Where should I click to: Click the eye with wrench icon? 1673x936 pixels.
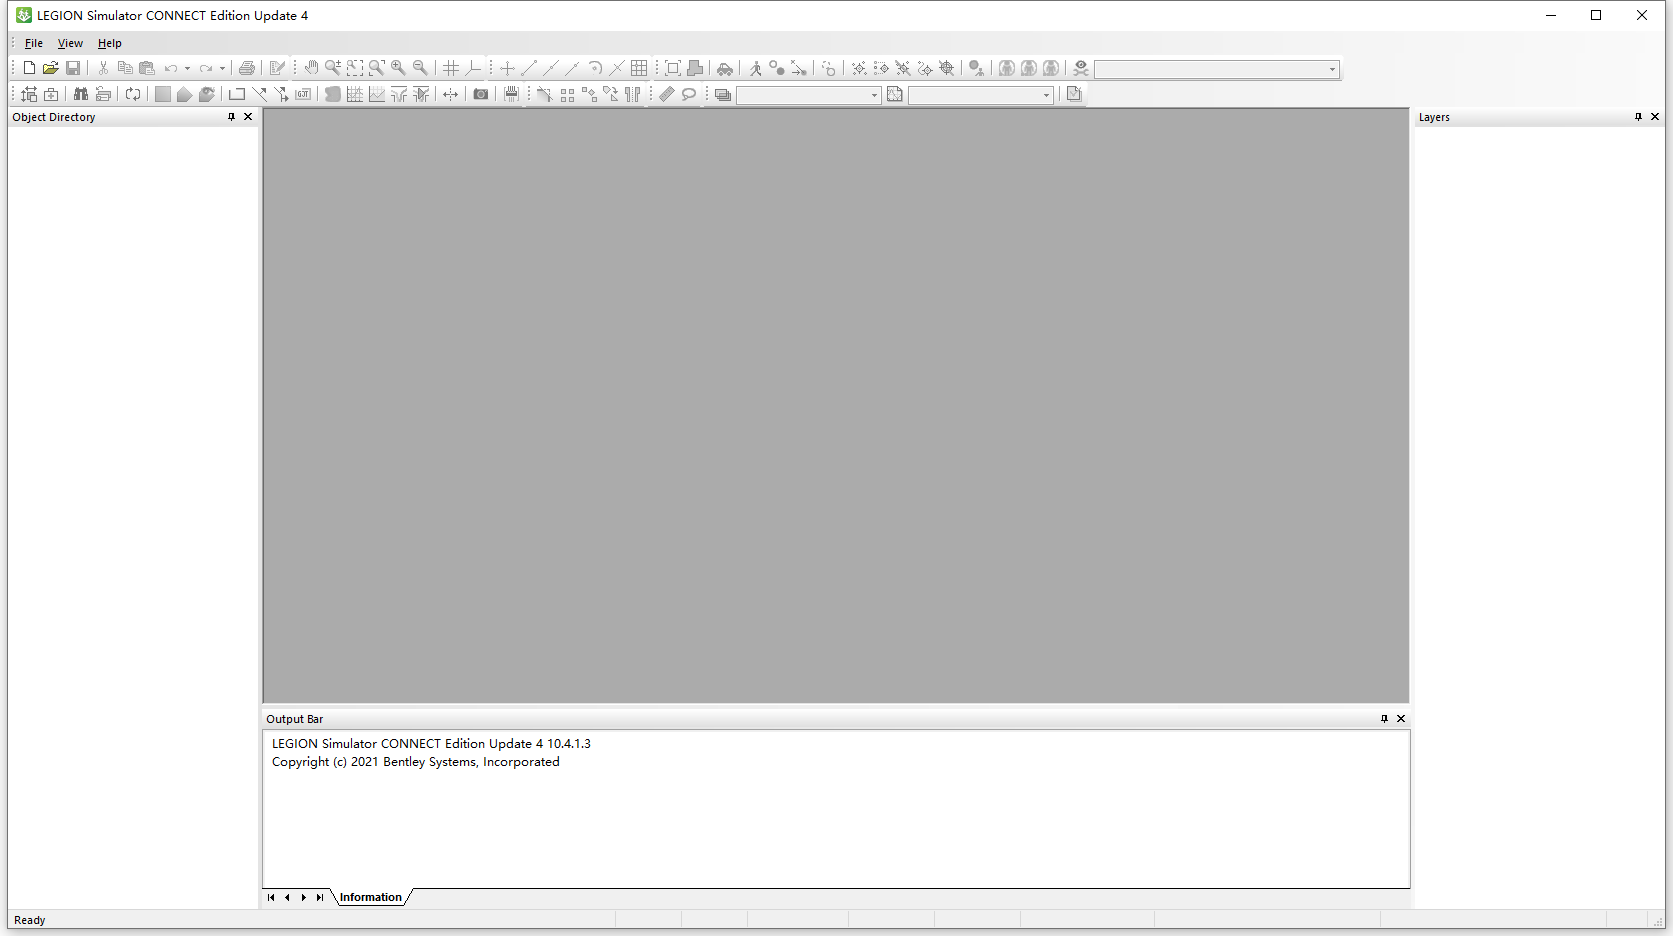pyautogui.click(x=1081, y=68)
